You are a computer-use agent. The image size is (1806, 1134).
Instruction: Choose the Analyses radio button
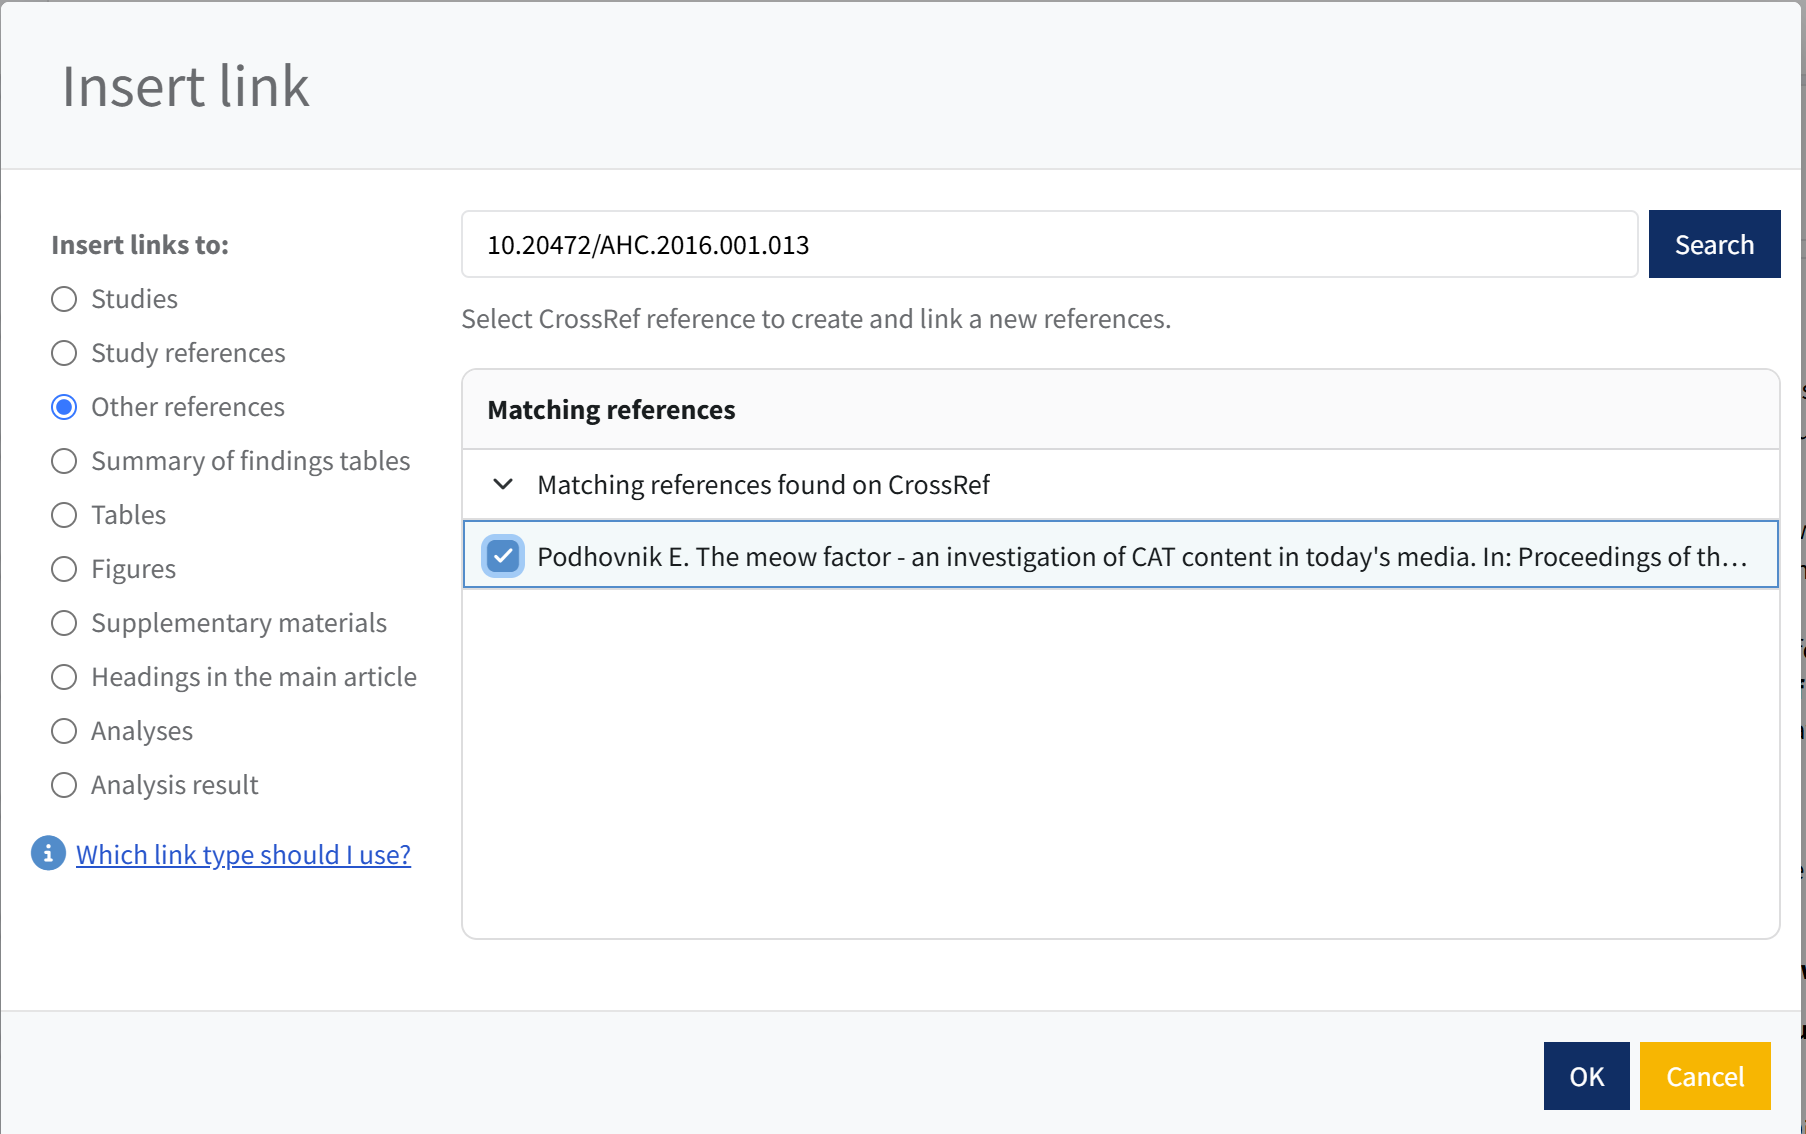tap(64, 731)
